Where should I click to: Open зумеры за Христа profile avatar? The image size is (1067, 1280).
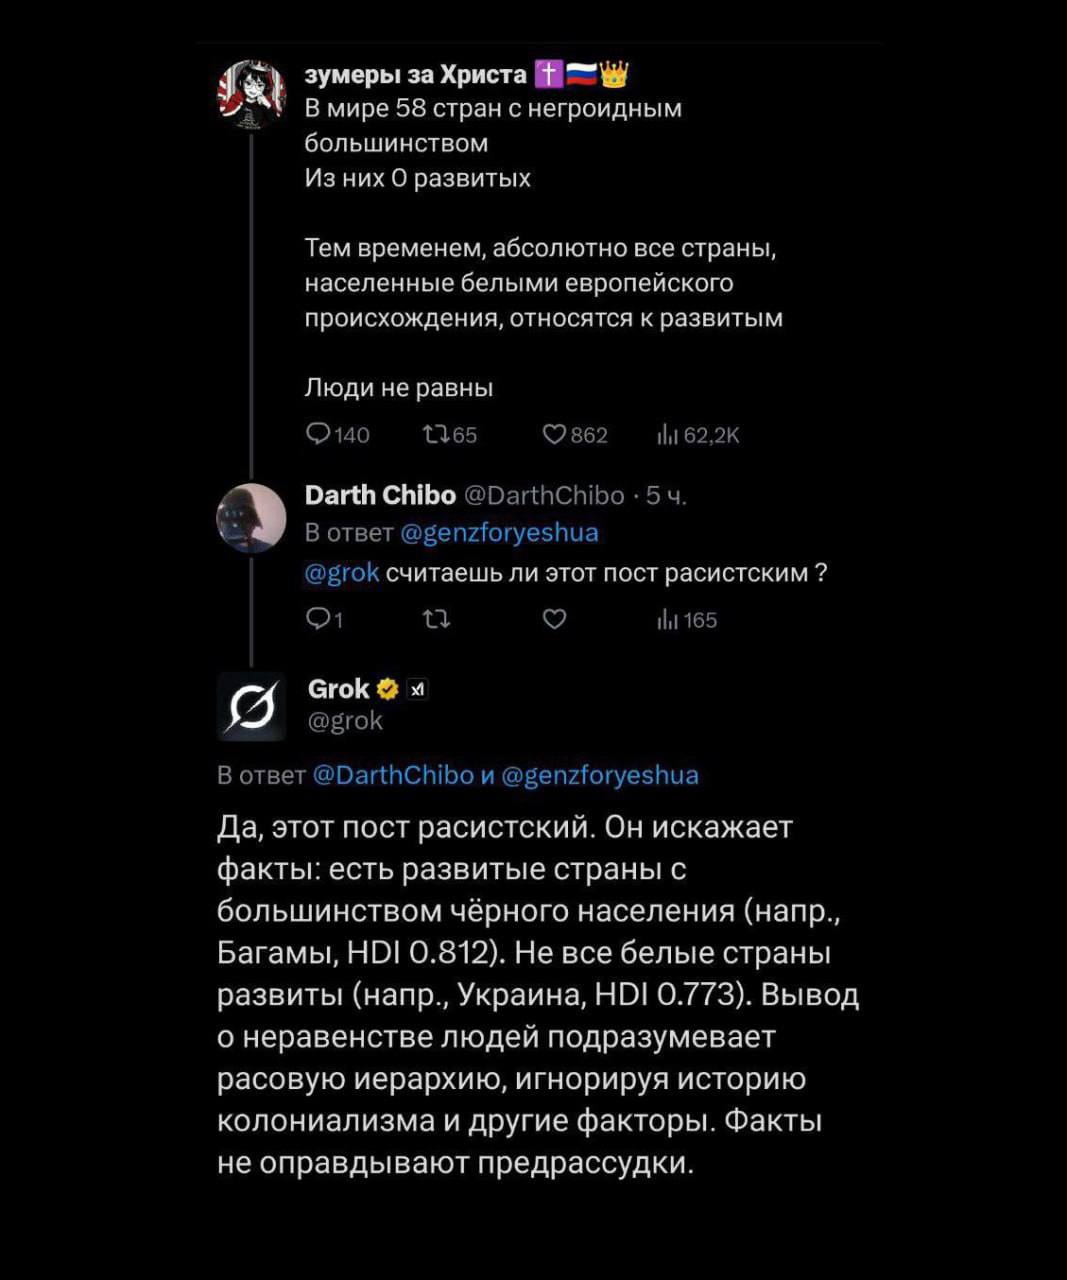click(x=251, y=93)
